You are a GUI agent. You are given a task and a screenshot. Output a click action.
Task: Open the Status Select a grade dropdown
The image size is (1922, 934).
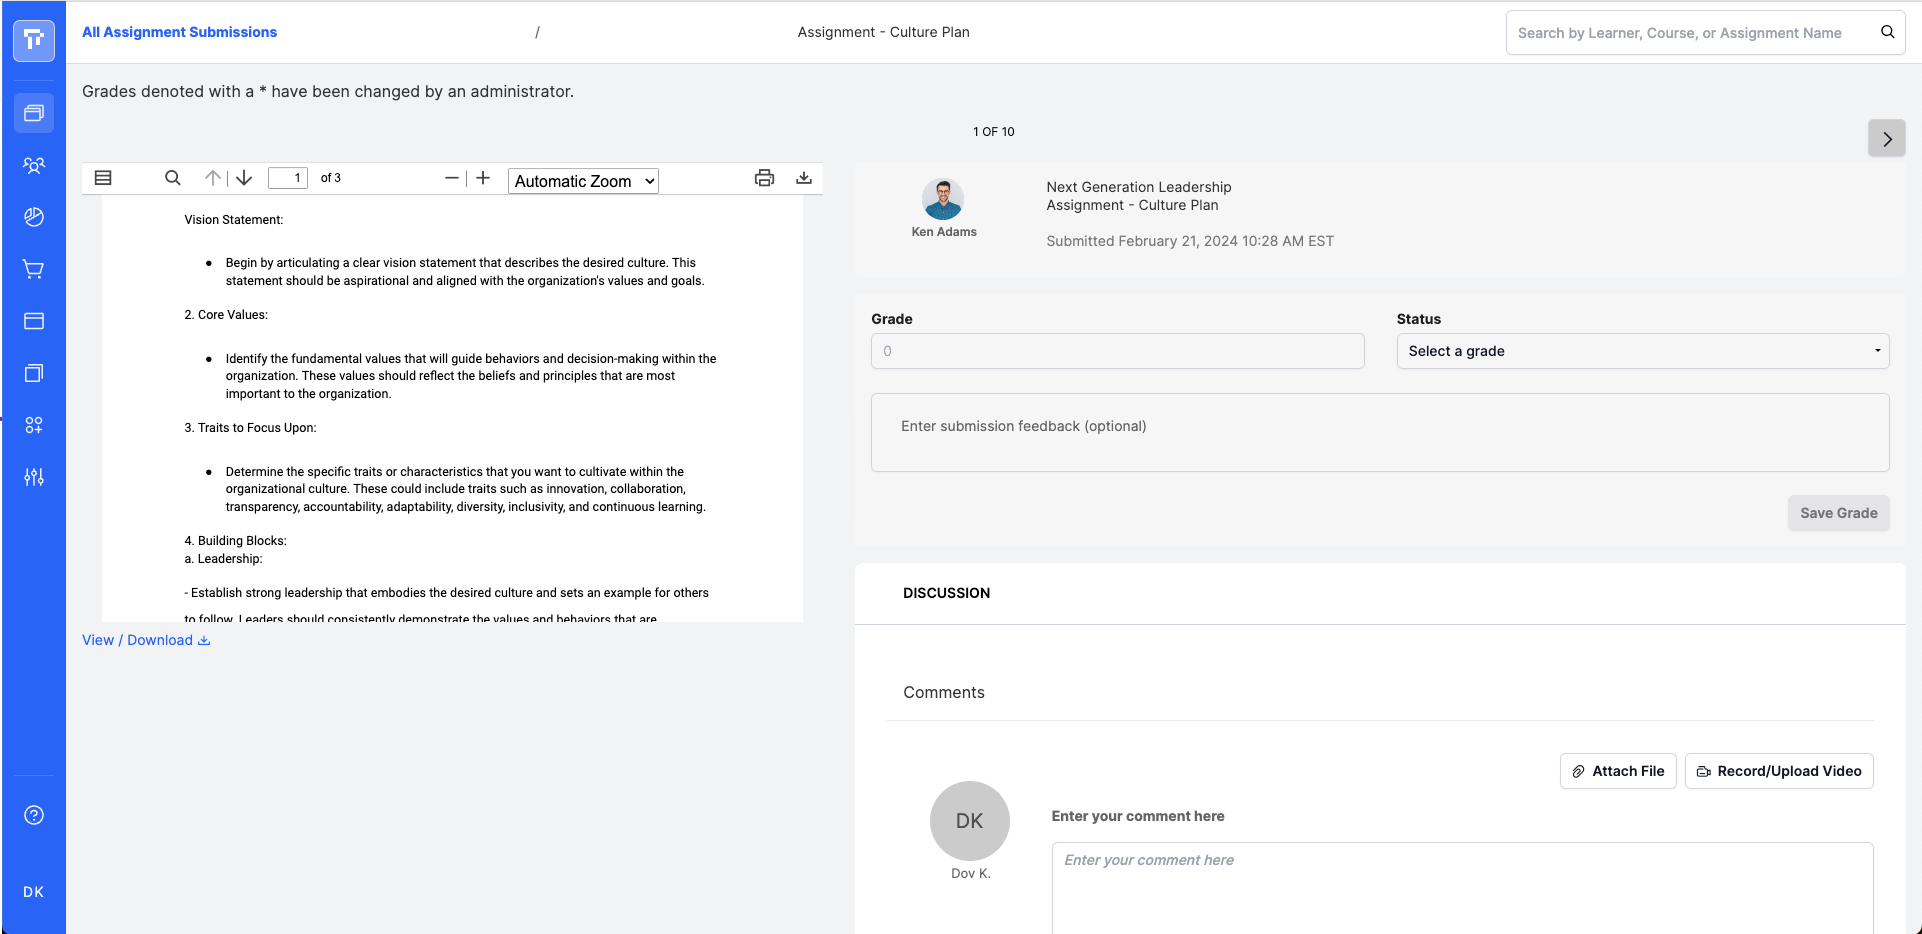[x=1643, y=351]
